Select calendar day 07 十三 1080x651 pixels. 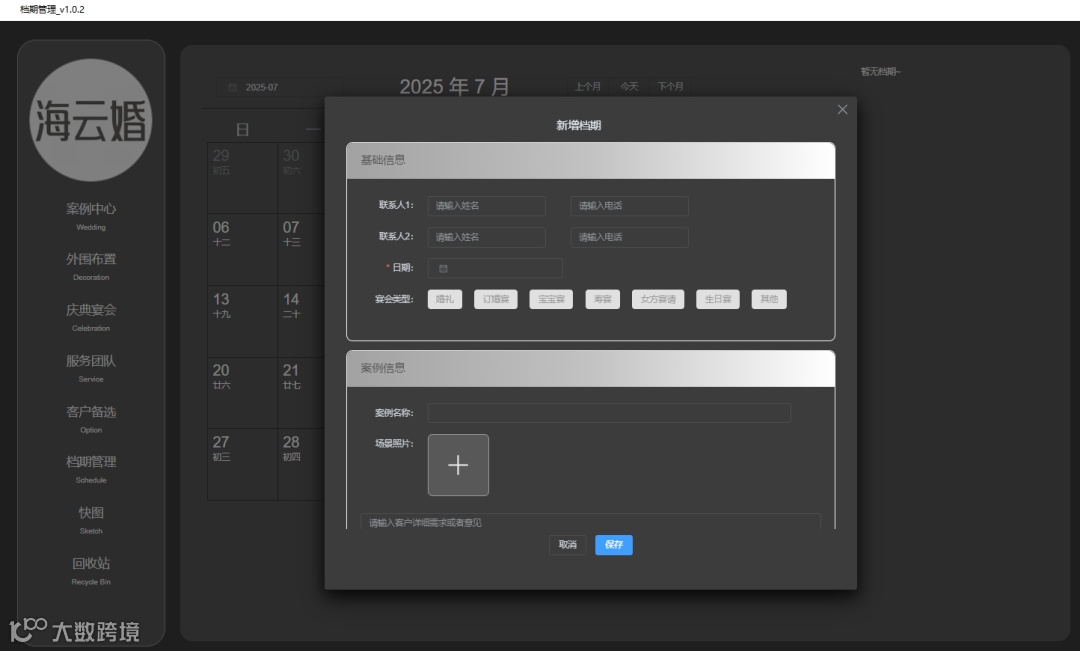[301, 249]
